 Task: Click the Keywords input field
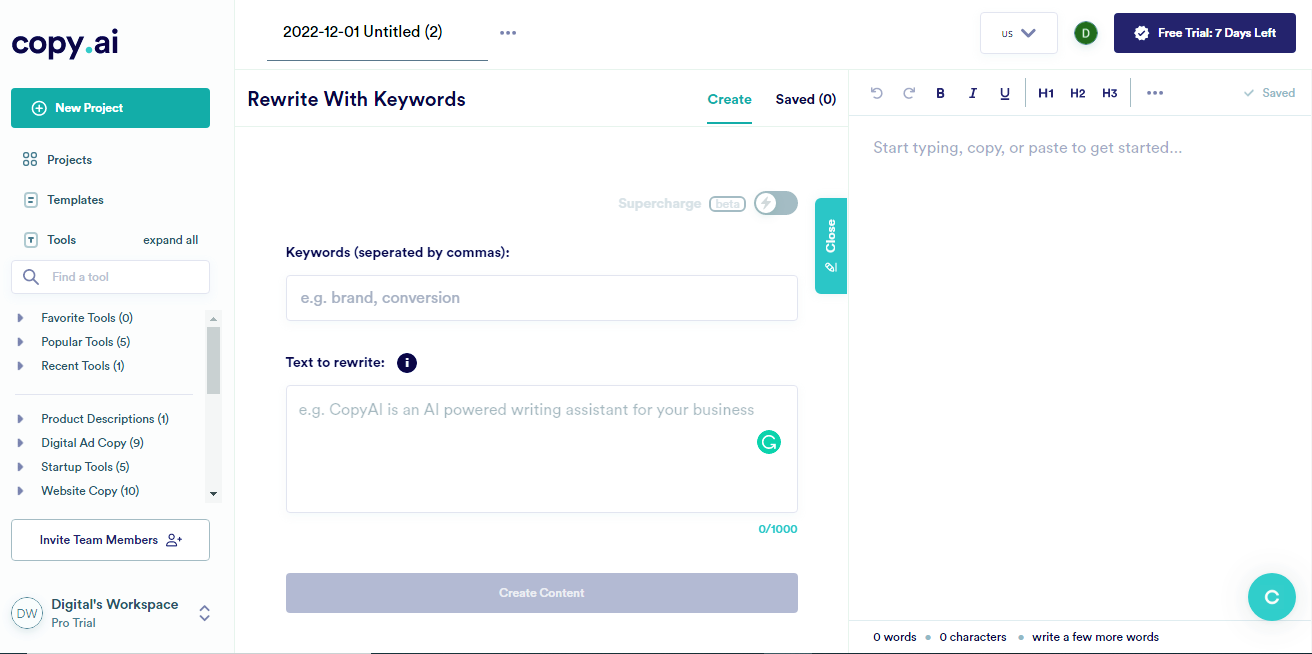[x=542, y=298]
